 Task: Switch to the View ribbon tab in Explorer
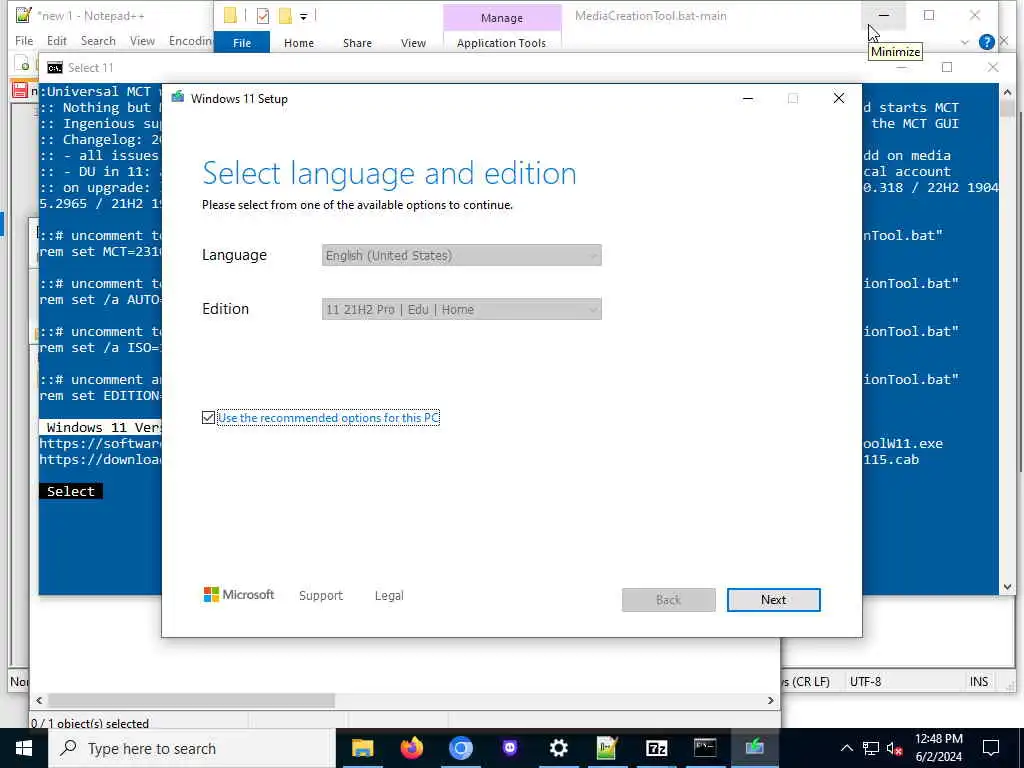point(413,42)
